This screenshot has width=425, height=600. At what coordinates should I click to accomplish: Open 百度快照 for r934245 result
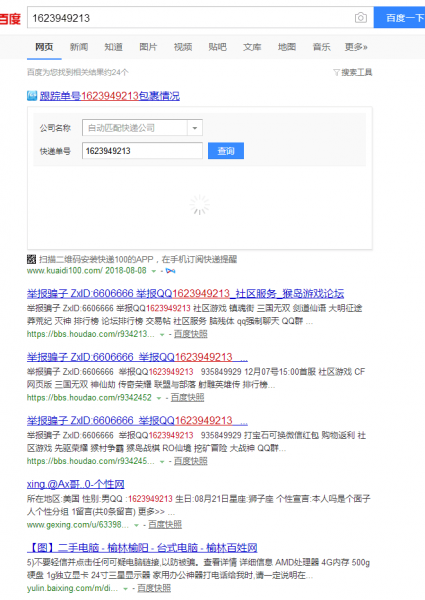pos(191,461)
